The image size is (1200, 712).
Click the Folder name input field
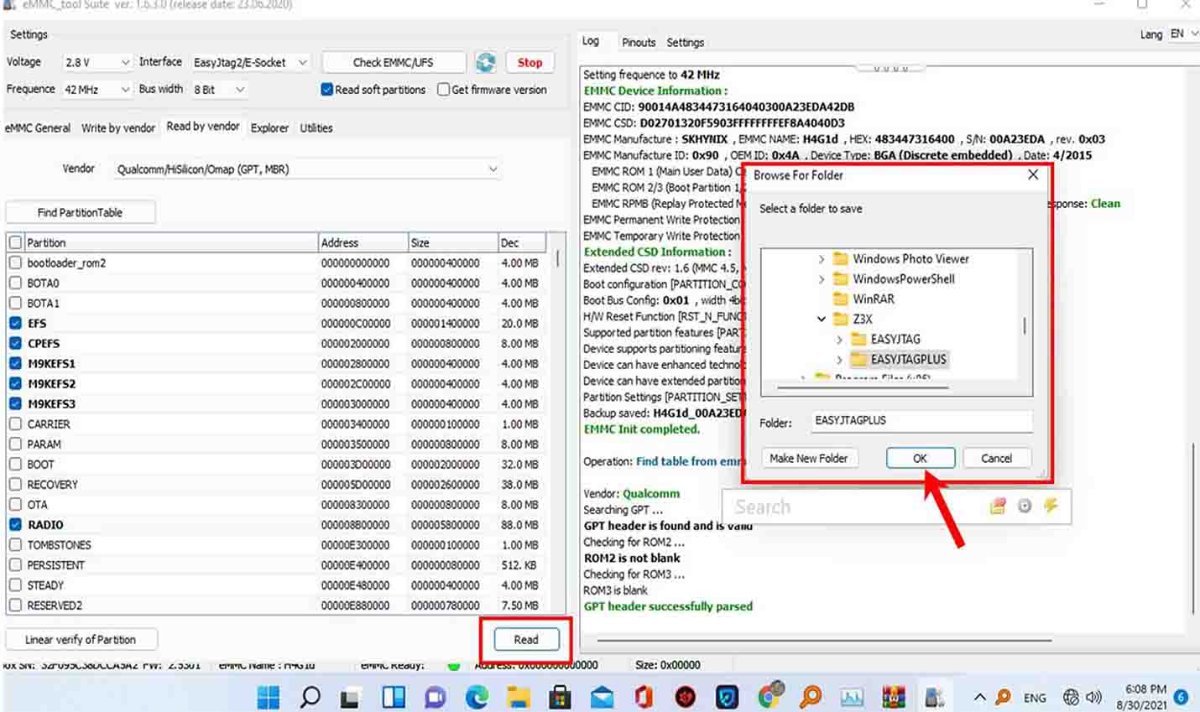pyautogui.click(x=920, y=421)
